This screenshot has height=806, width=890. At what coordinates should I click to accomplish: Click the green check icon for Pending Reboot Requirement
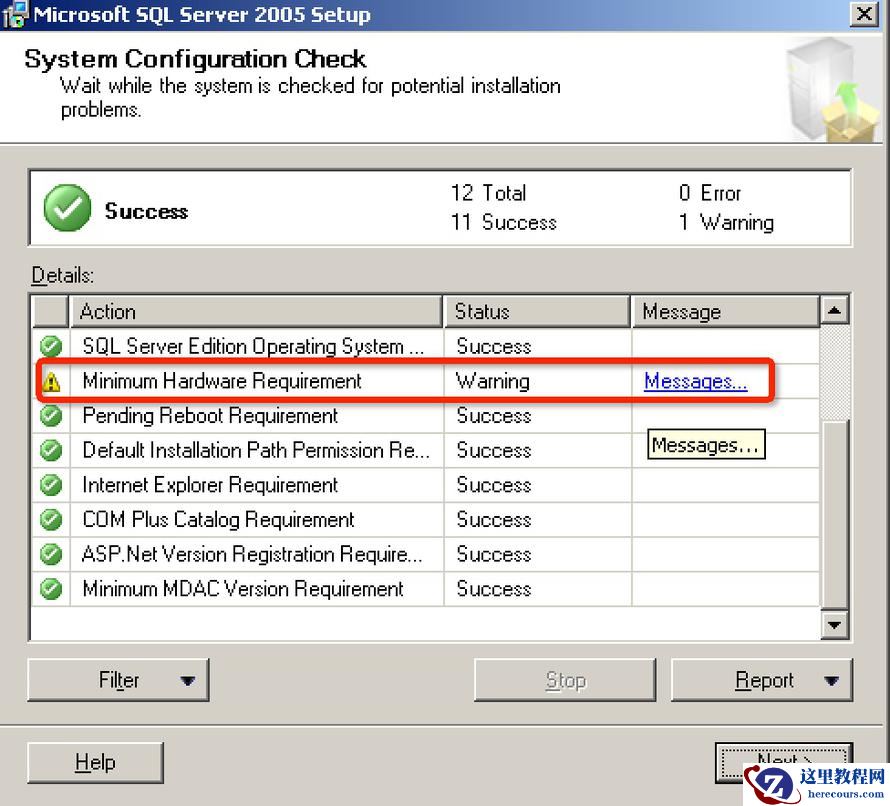point(51,415)
